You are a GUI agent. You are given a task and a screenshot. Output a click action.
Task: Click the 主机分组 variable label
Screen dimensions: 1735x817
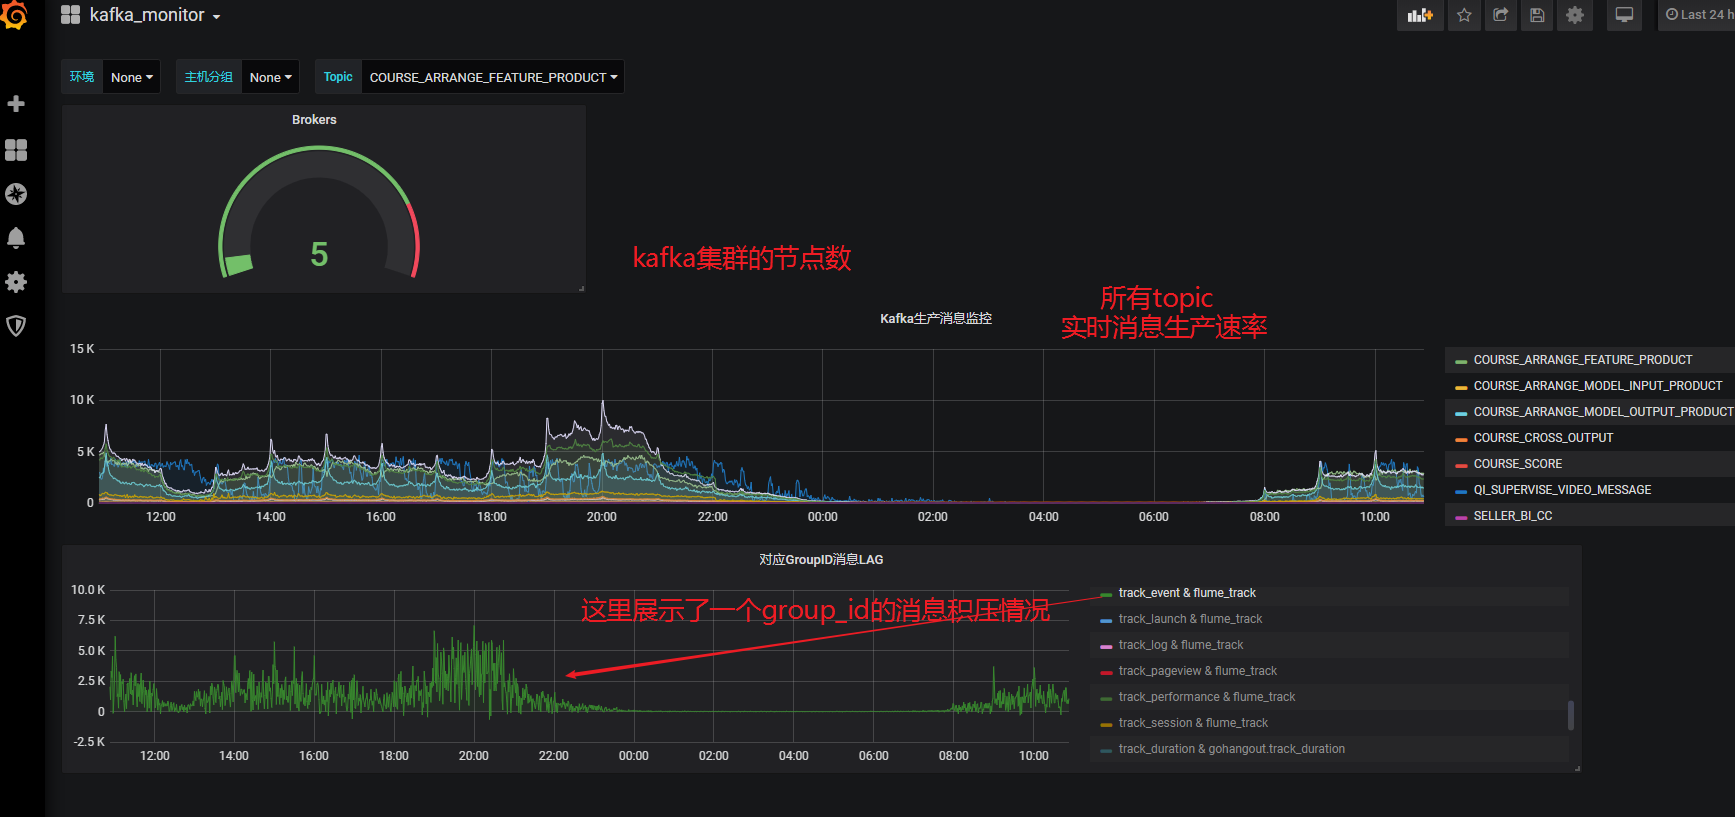click(209, 77)
